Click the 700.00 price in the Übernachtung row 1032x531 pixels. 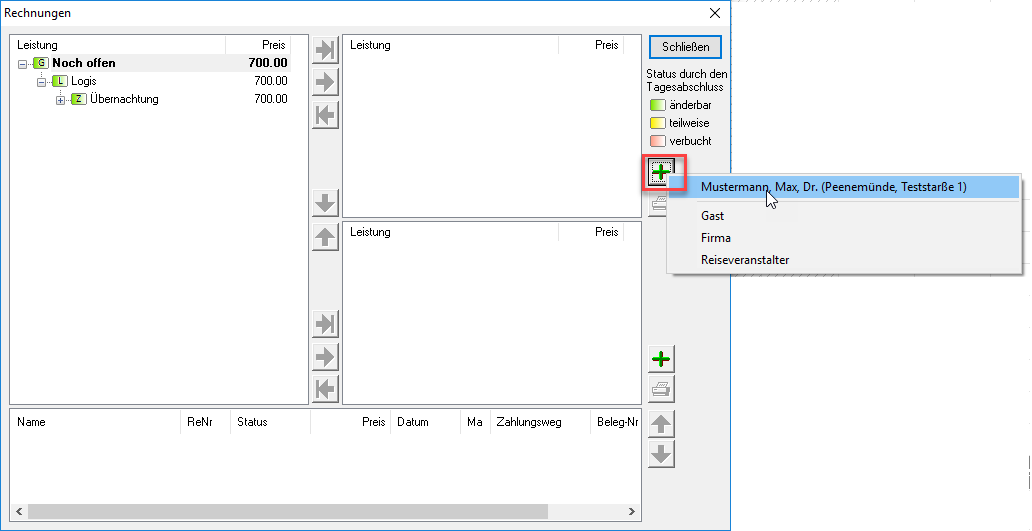pos(271,99)
